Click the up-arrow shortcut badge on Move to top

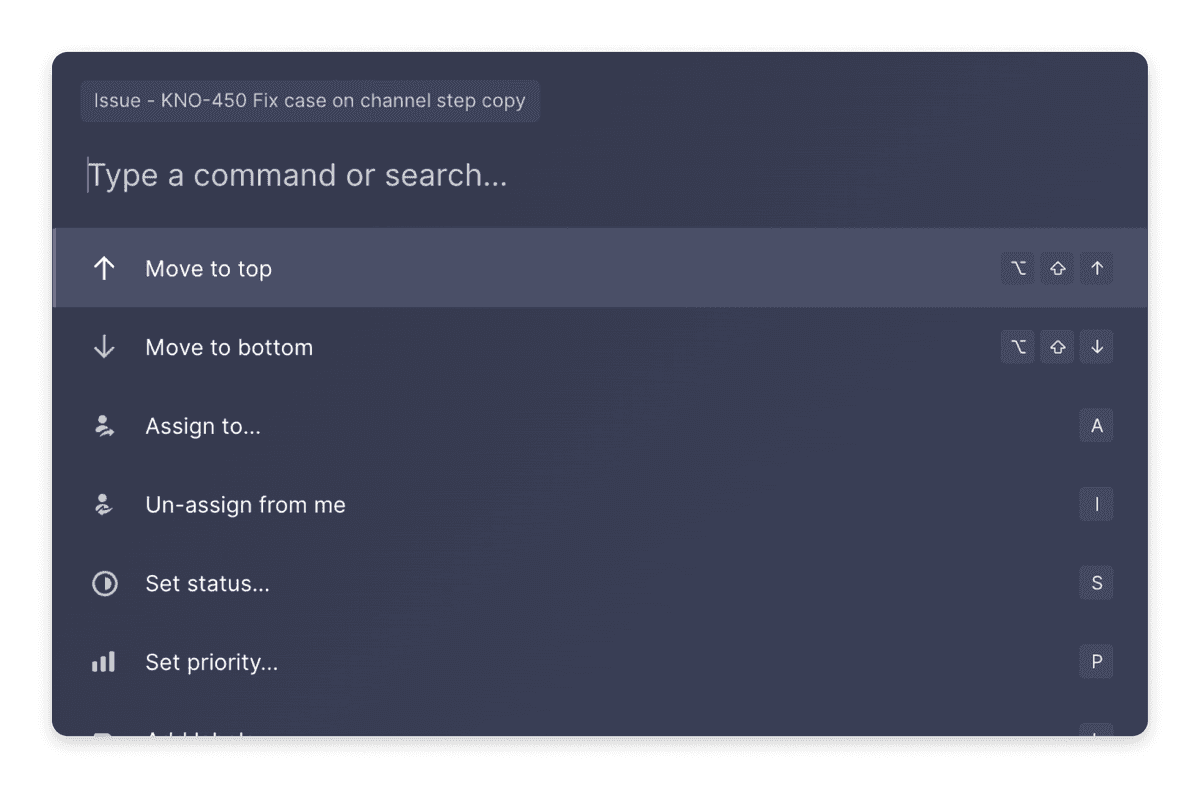click(x=1096, y=268)
